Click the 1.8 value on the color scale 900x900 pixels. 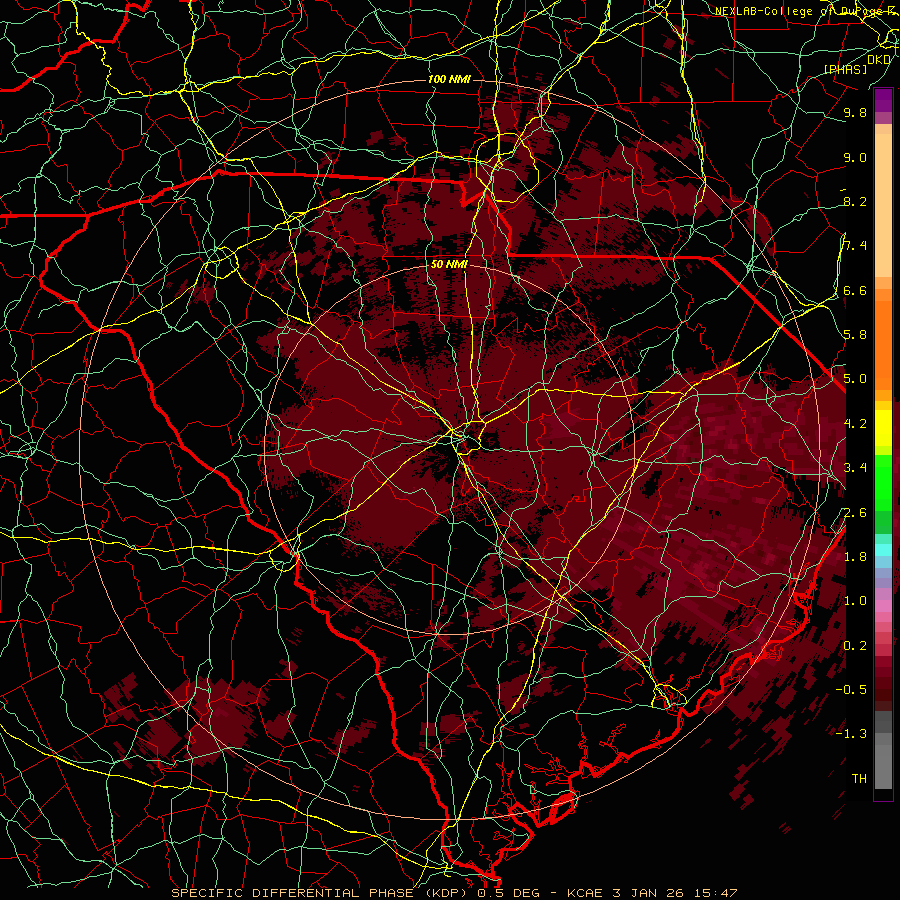pos(855,557)
